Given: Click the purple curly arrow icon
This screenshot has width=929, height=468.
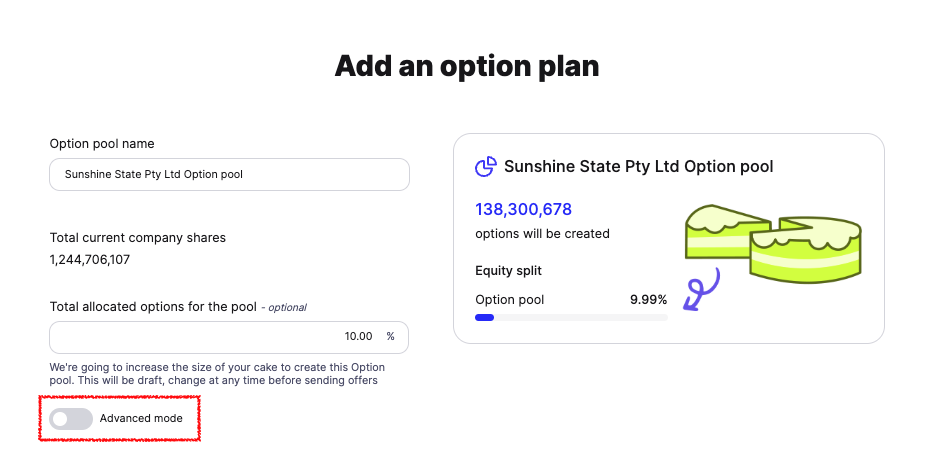Looking at the screenshot, I should click(x=701, y=289).
